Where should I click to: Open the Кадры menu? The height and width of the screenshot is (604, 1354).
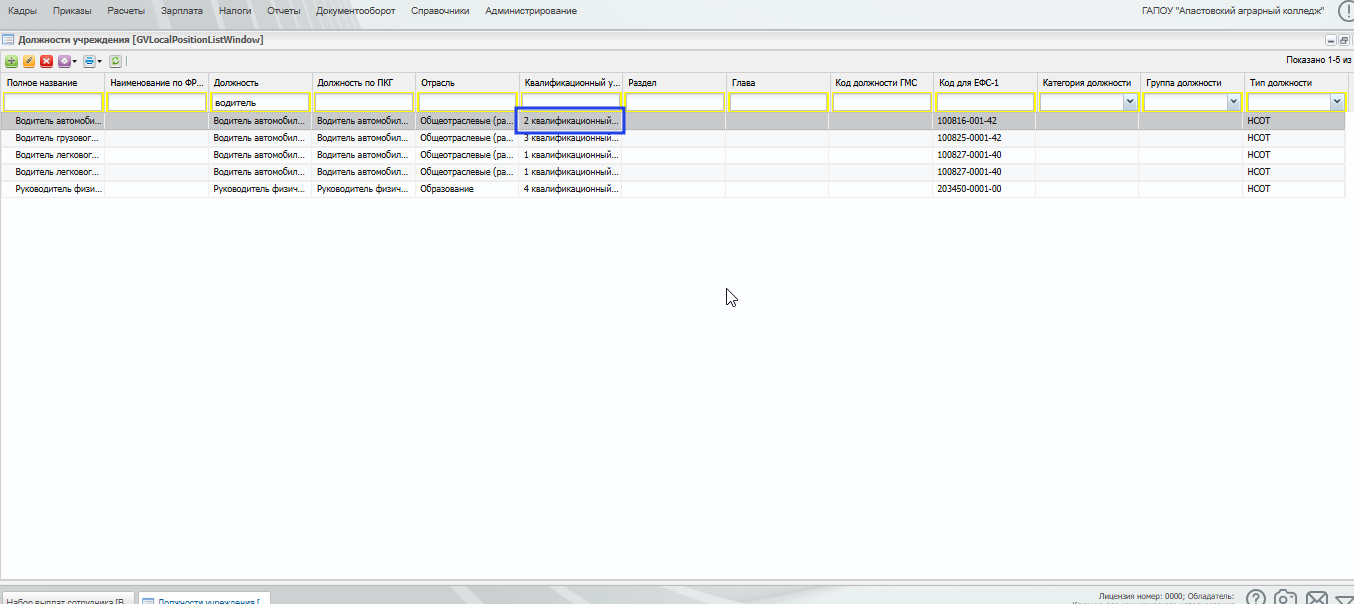(22, 11)
